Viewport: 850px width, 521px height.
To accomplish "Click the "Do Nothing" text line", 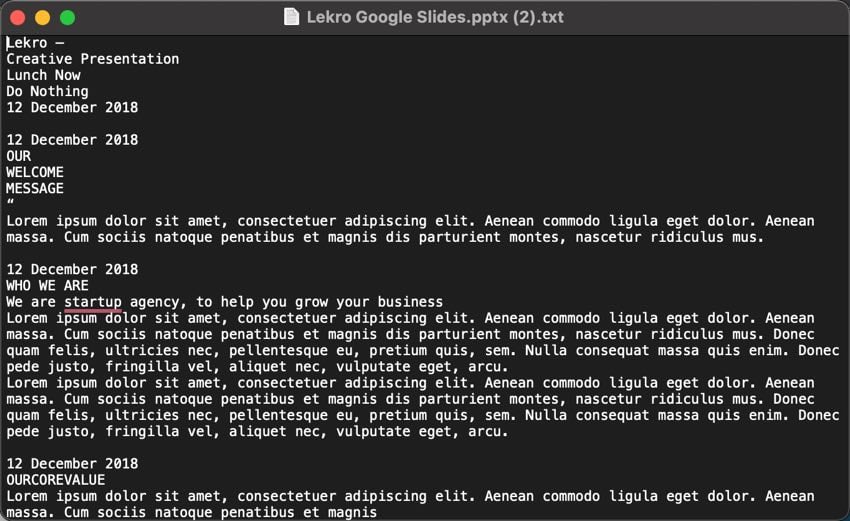I will tap(47, 91).
